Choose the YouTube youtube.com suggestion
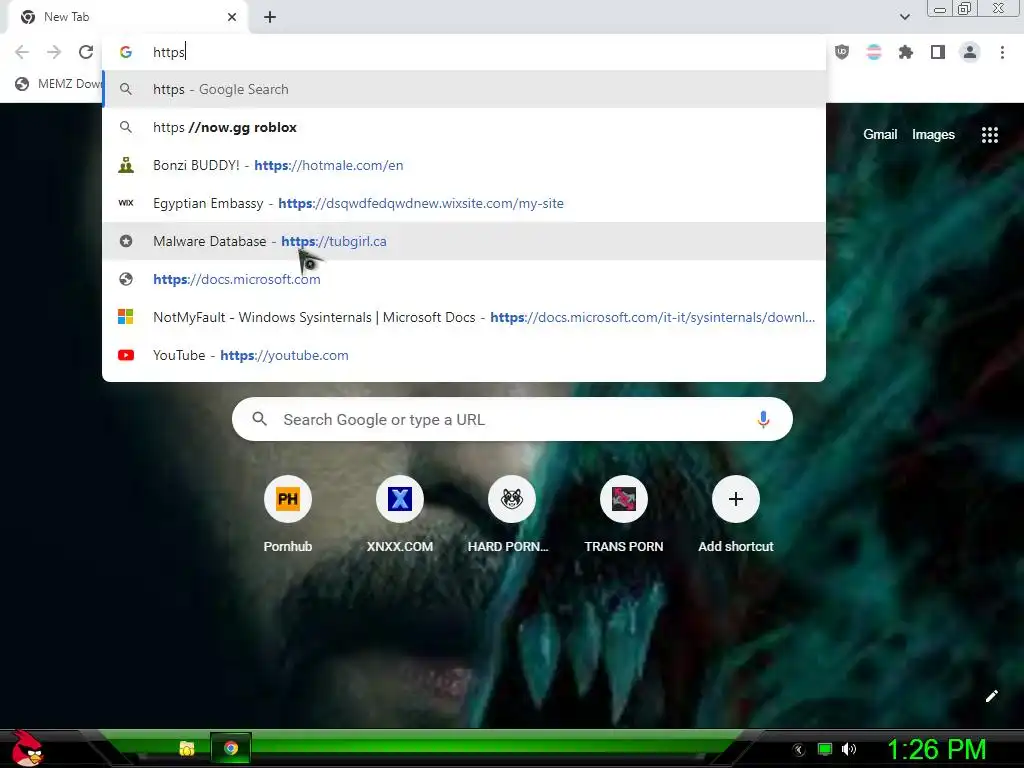Screen dimensions: 1024x768 (464, 355)
